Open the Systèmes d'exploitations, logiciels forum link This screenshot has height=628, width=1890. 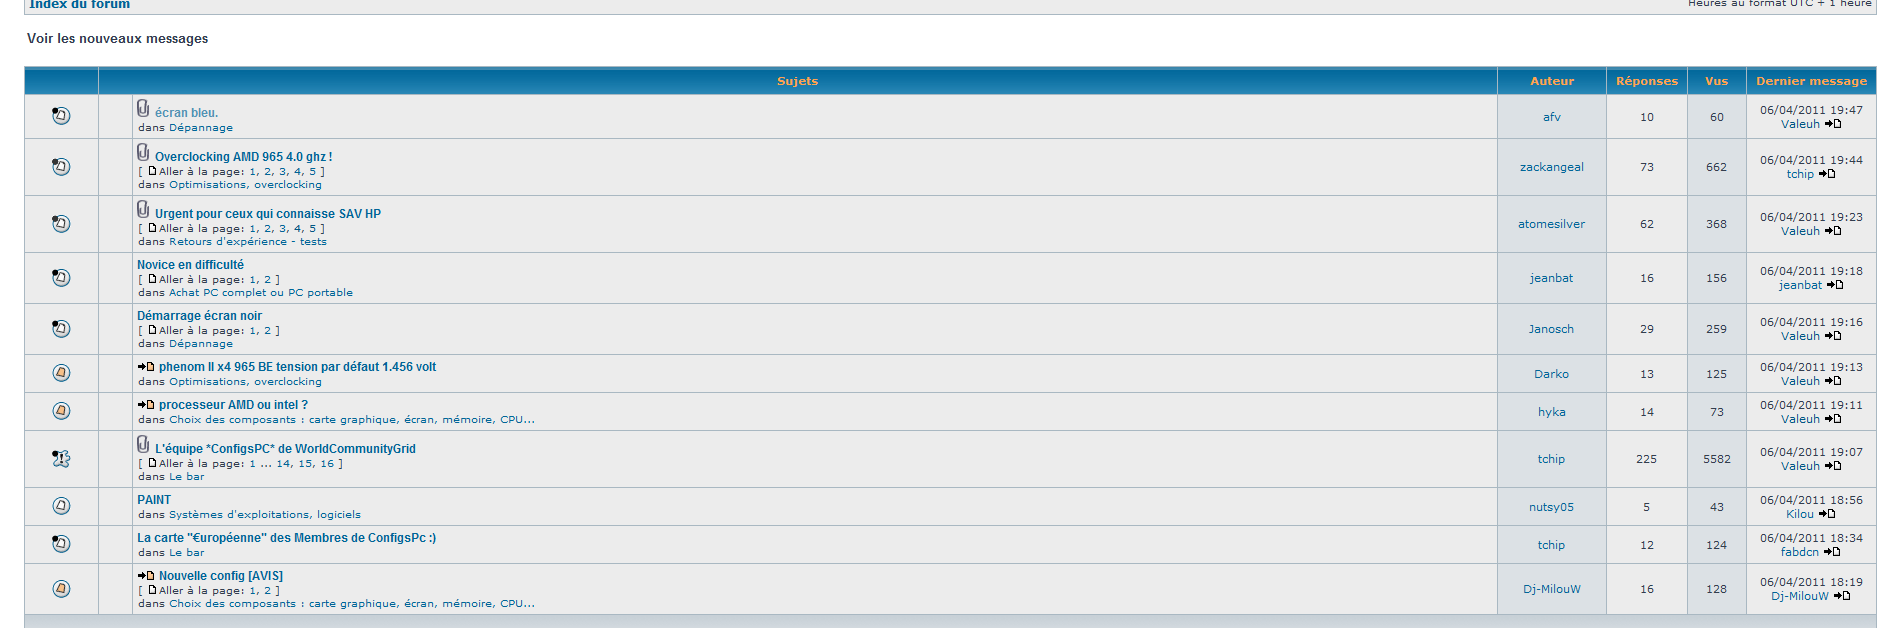pyautogui.click(x=265, y=515)
